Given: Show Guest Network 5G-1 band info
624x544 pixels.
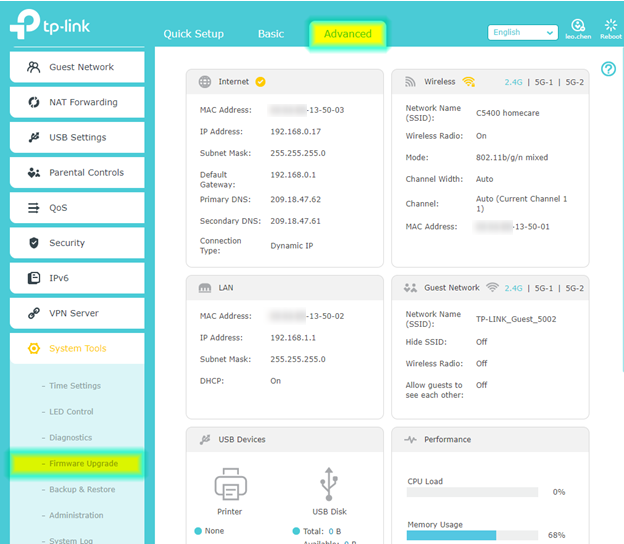Looking at the screenshot, I should (544, 288).
